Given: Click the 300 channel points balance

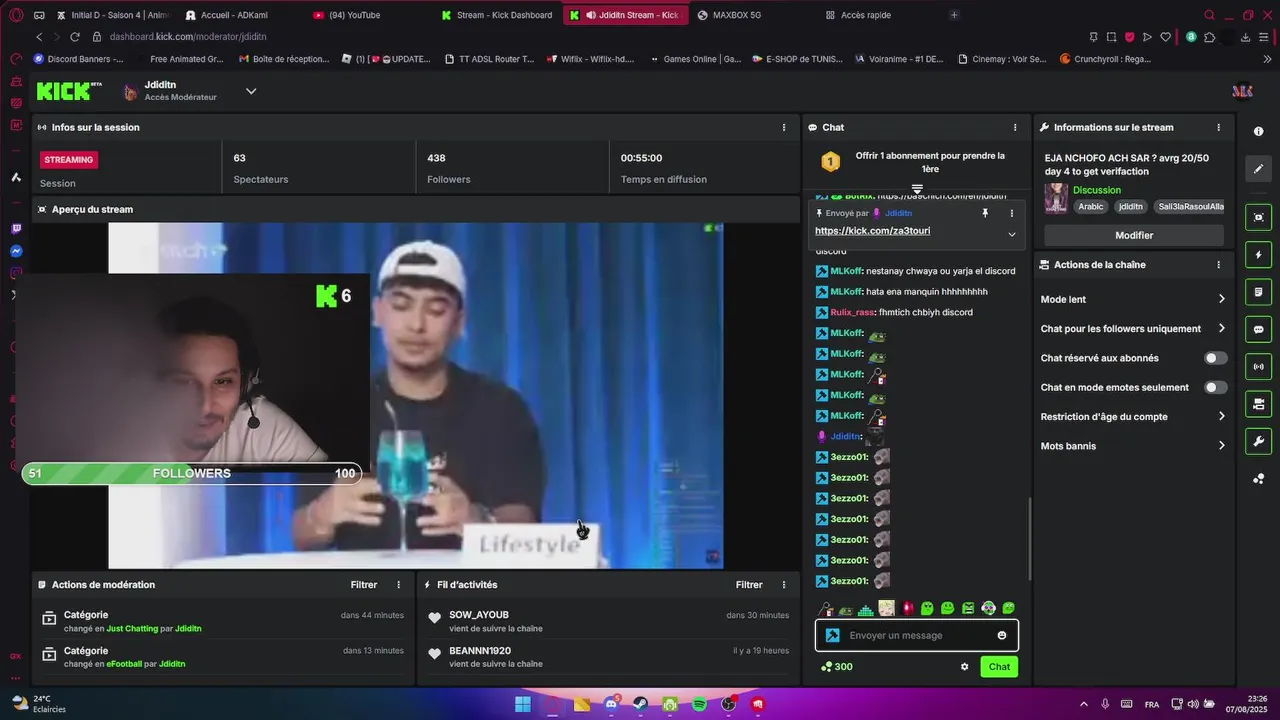Looking at the screenshot, I should pos(836,667).
